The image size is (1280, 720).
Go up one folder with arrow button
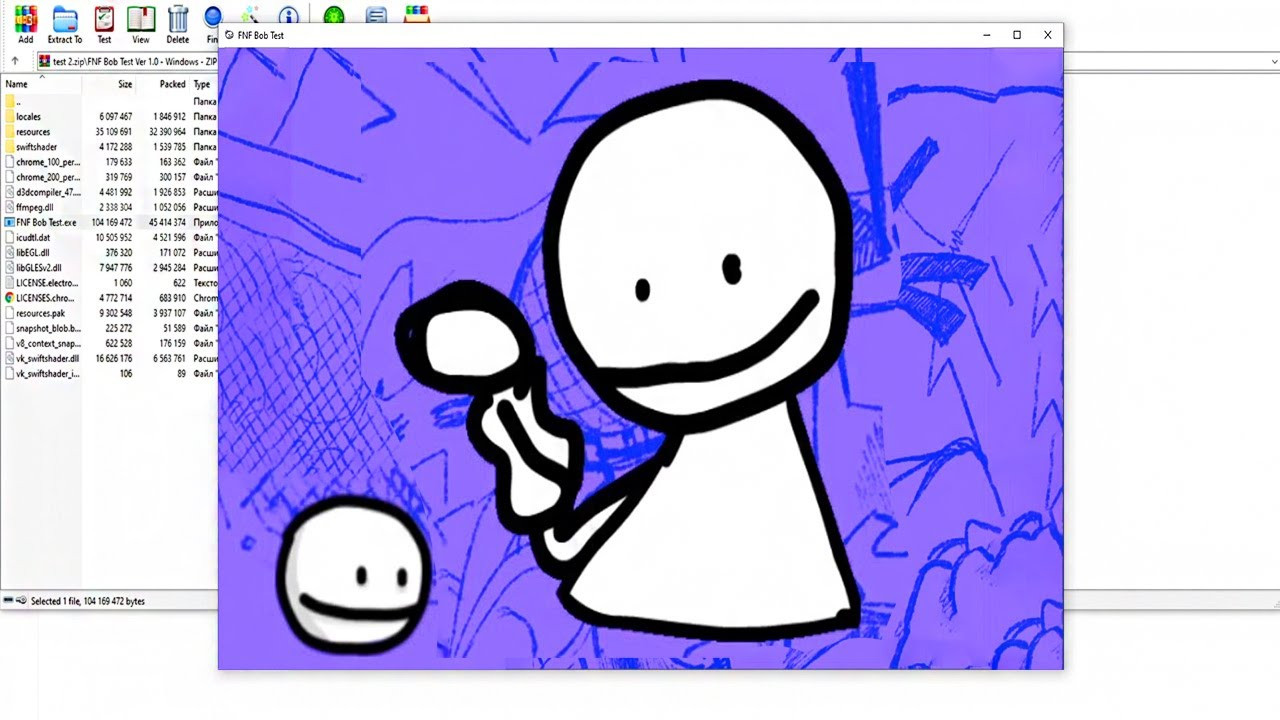point(14,61)
